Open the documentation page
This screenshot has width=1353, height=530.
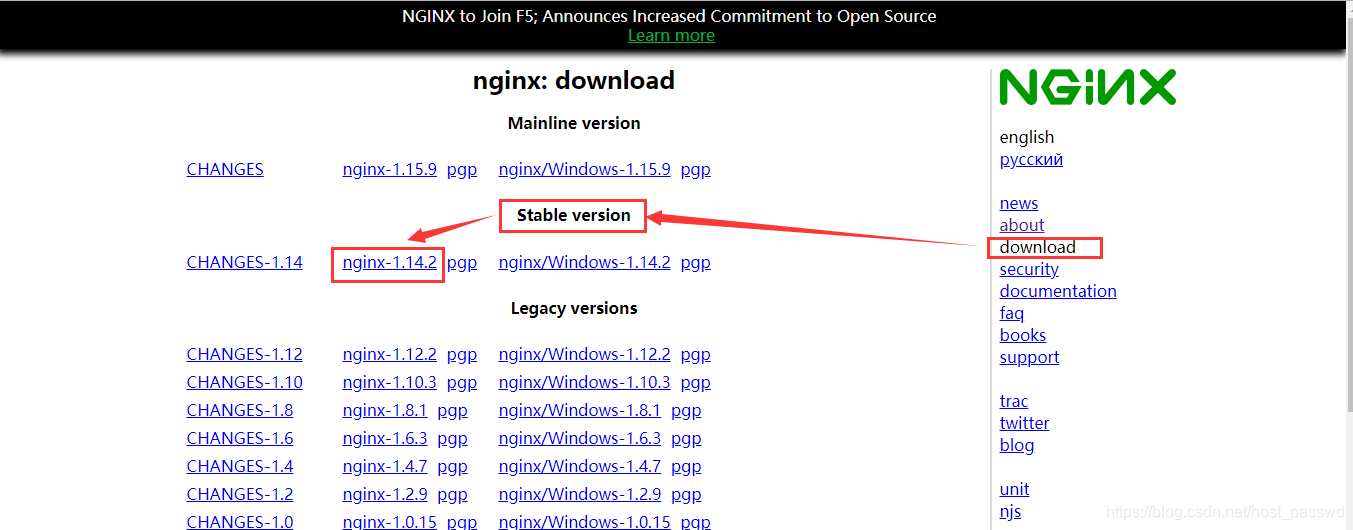coord(1058,291)
